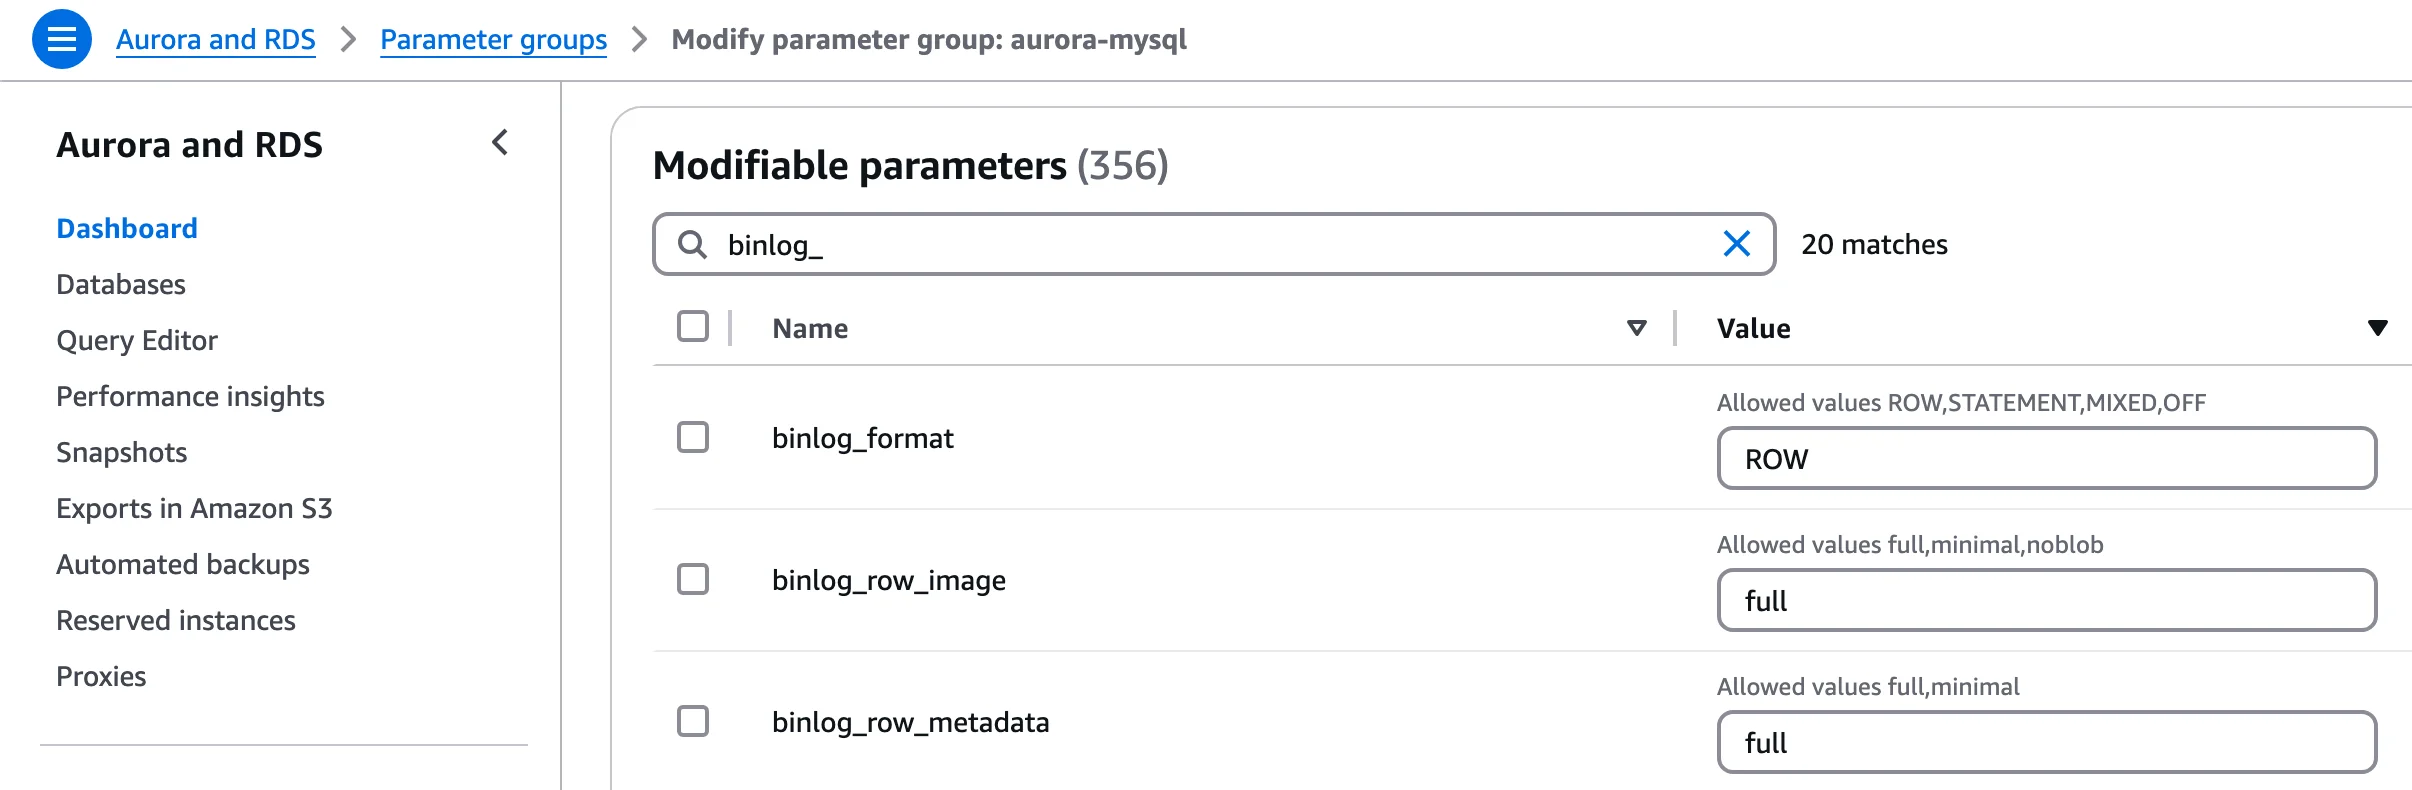Edit the binlog_format value field
Screen dimensions: 2412x790
[2046, 458]
